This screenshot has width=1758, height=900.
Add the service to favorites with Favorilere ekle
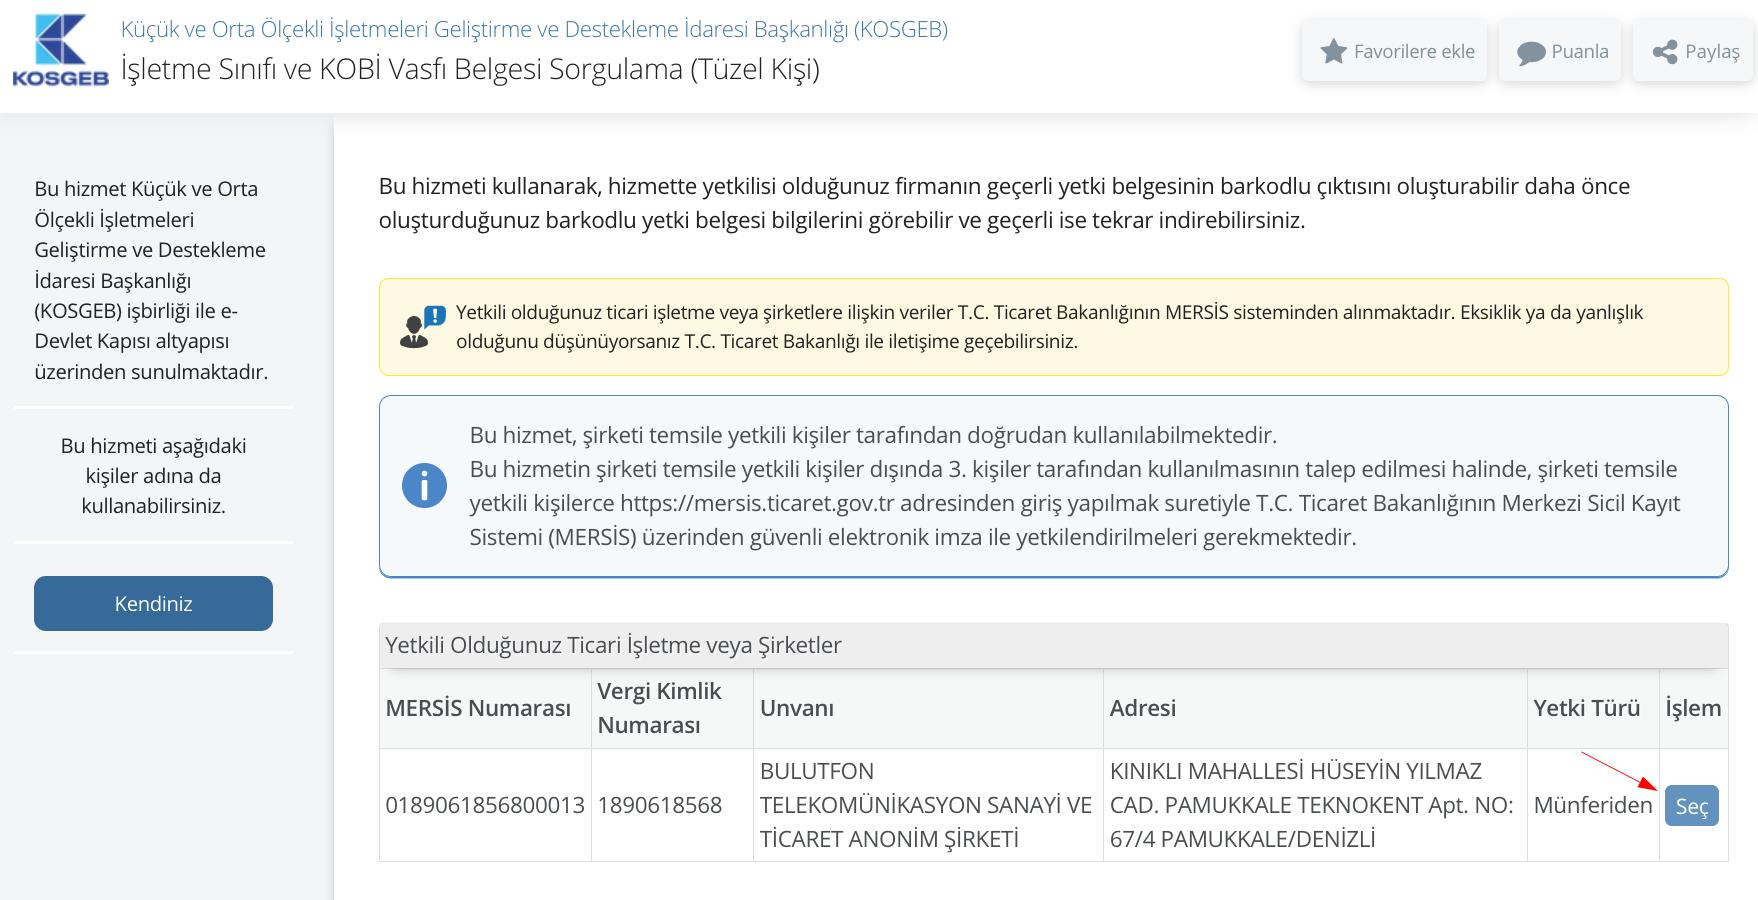pos(1394,51)
